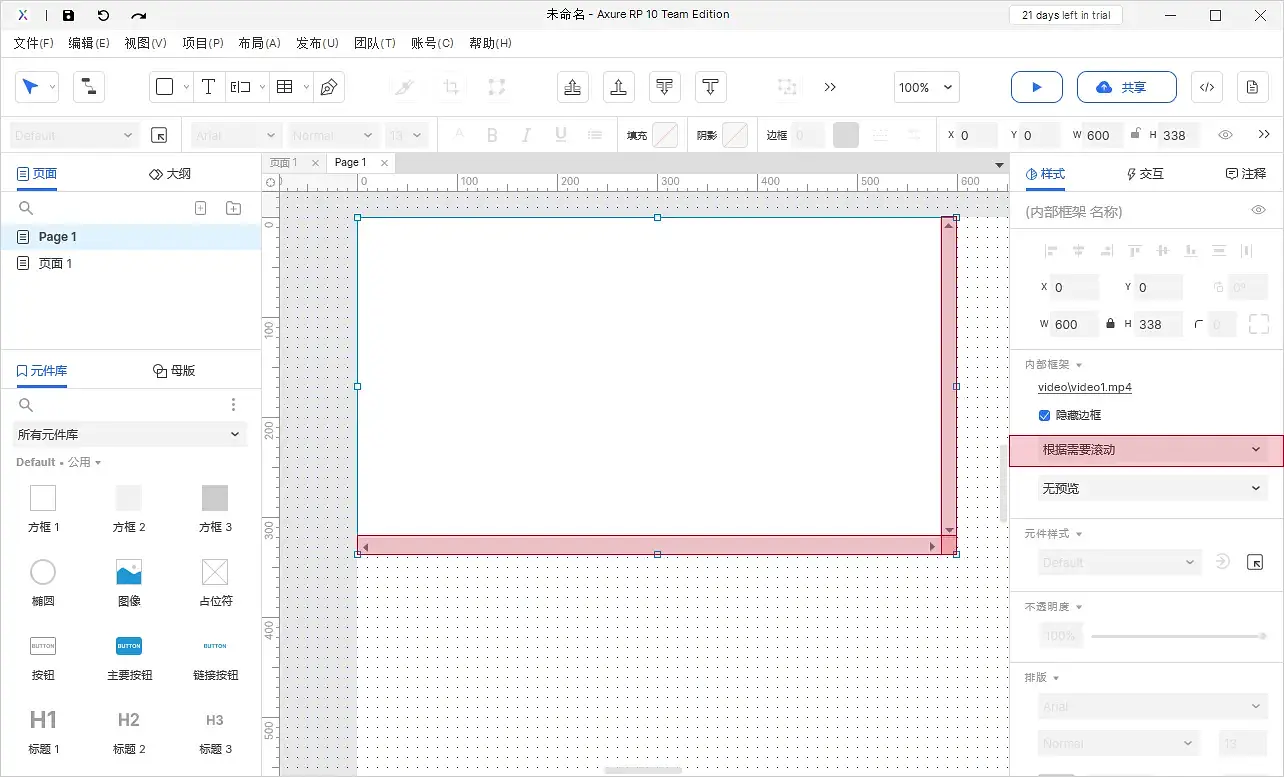The image size is (1284, 777).
Task: Toggle widget visibility eye next to name
Action: [x=1258, y=210]
